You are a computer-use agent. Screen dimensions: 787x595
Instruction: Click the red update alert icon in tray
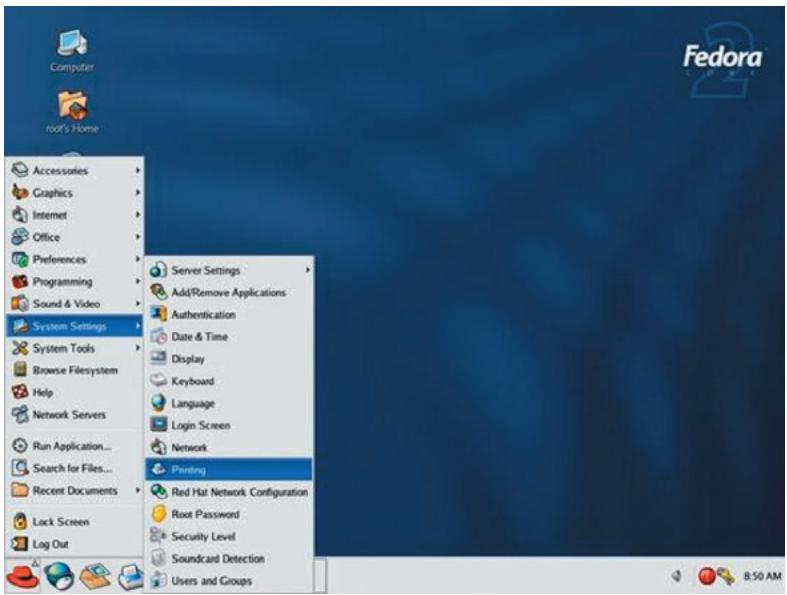click(706, 576)
